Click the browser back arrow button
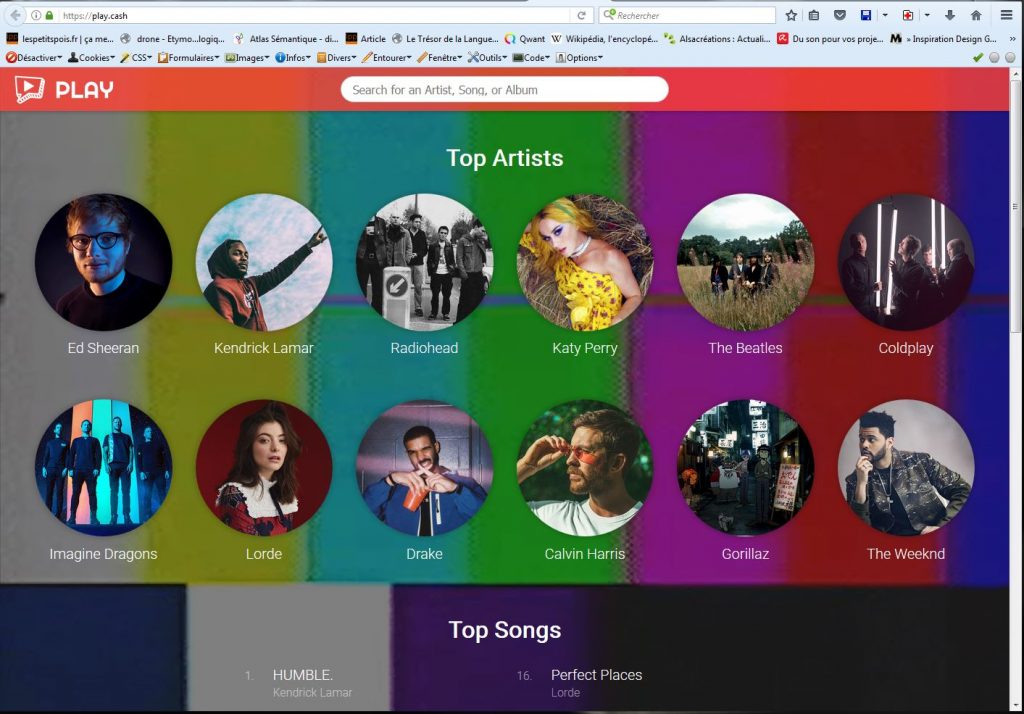 (x=15, y=16)
